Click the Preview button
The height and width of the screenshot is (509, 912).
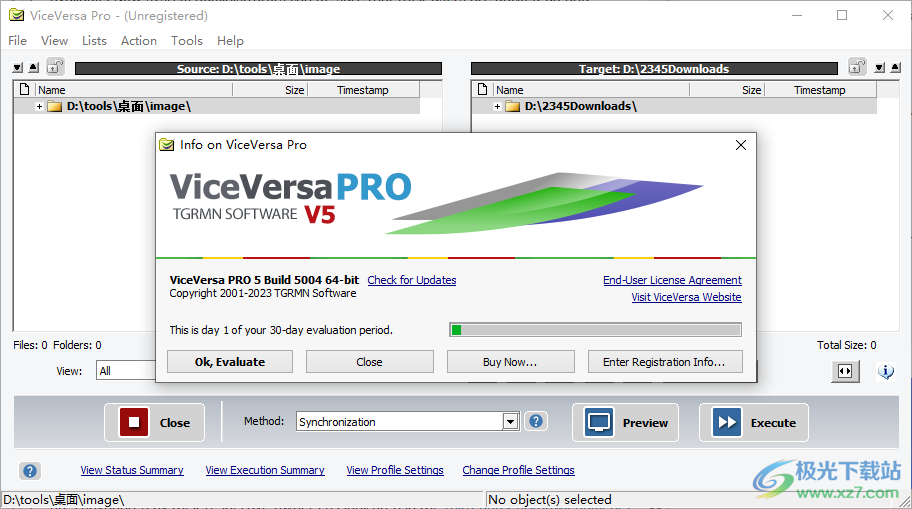pos(626,422)
